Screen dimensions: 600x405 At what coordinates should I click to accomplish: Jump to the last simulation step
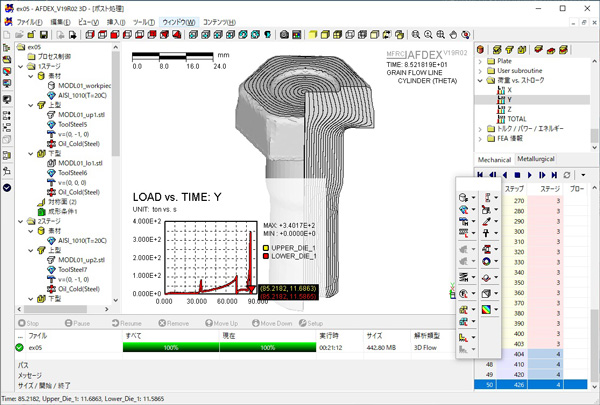click(554, 175)
